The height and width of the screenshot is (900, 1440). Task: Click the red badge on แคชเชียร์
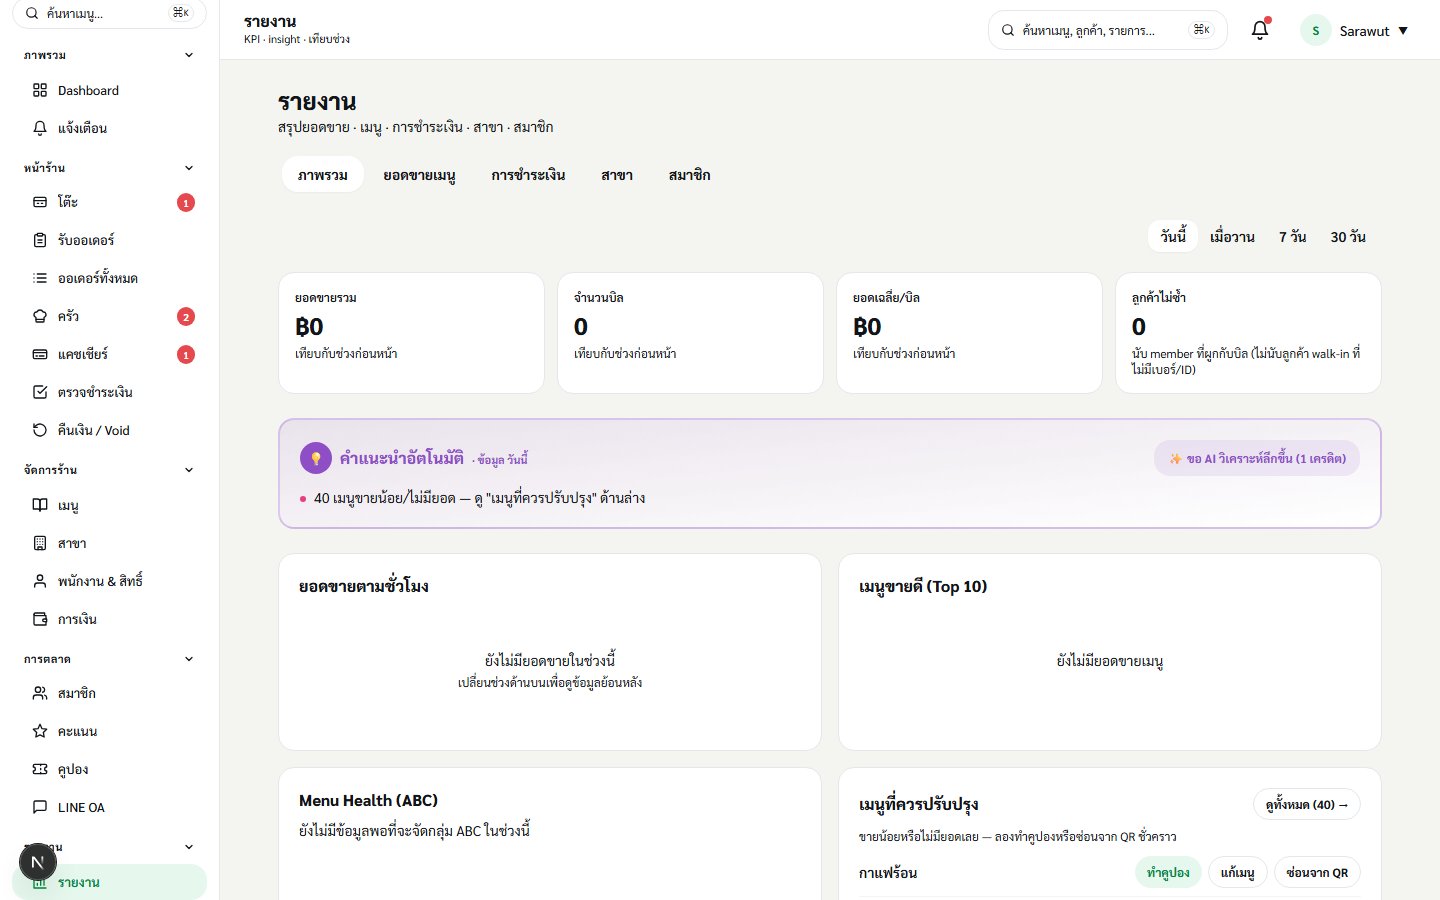click(x=185, y=355)
